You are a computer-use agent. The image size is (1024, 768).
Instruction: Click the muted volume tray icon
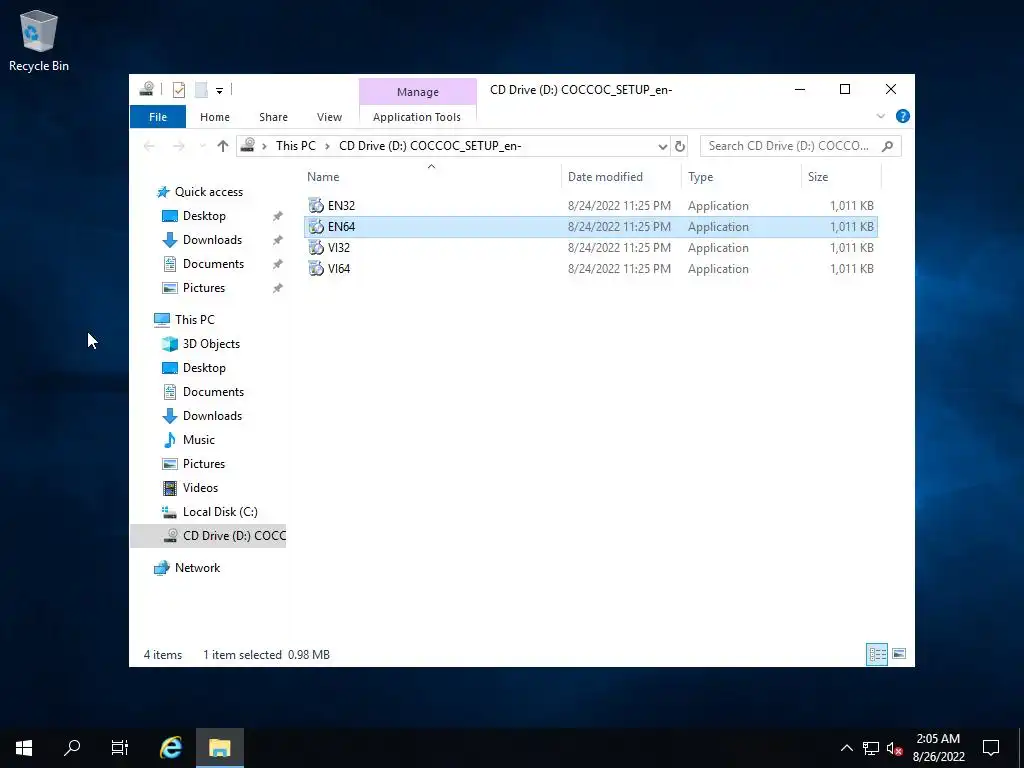894,748
